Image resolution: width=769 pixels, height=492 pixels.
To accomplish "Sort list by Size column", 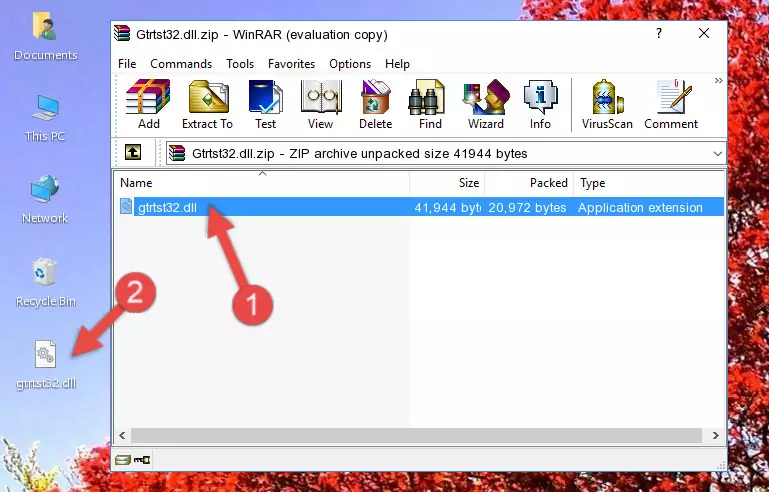I will 447,183.
